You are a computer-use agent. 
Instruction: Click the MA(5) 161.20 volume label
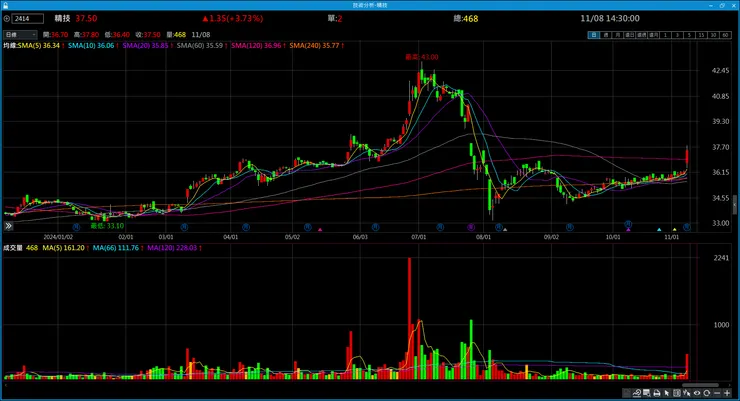(64, 248)
